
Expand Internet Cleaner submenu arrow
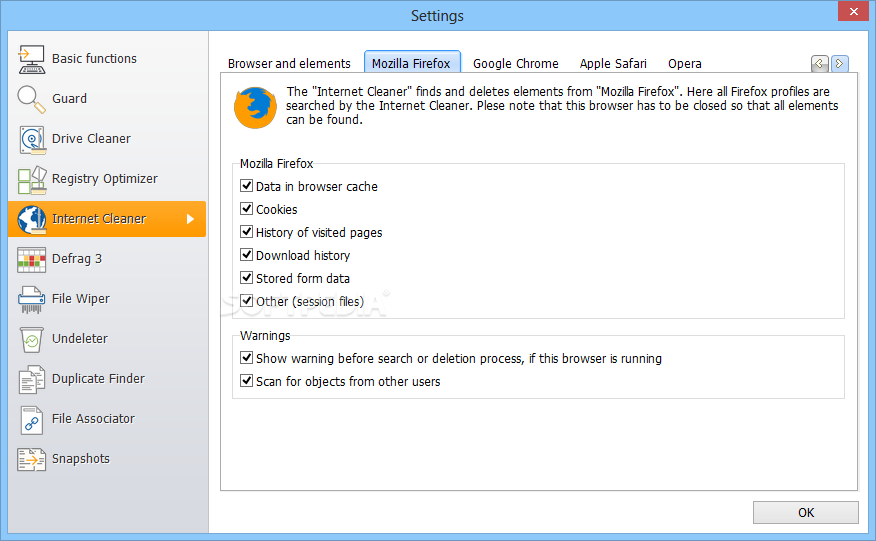[x=191, y=219]
